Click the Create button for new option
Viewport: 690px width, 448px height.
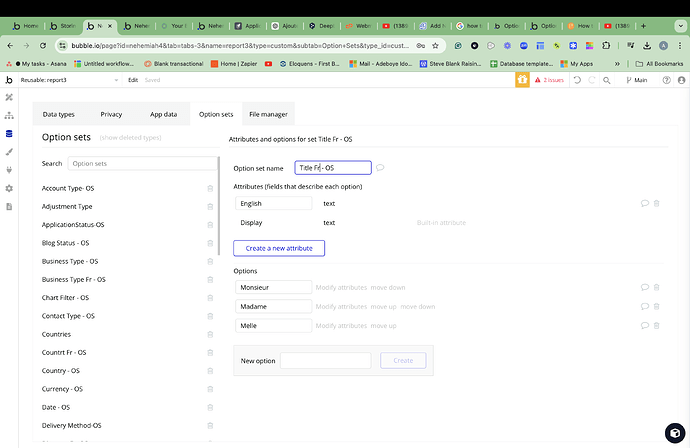coord(403,360)
